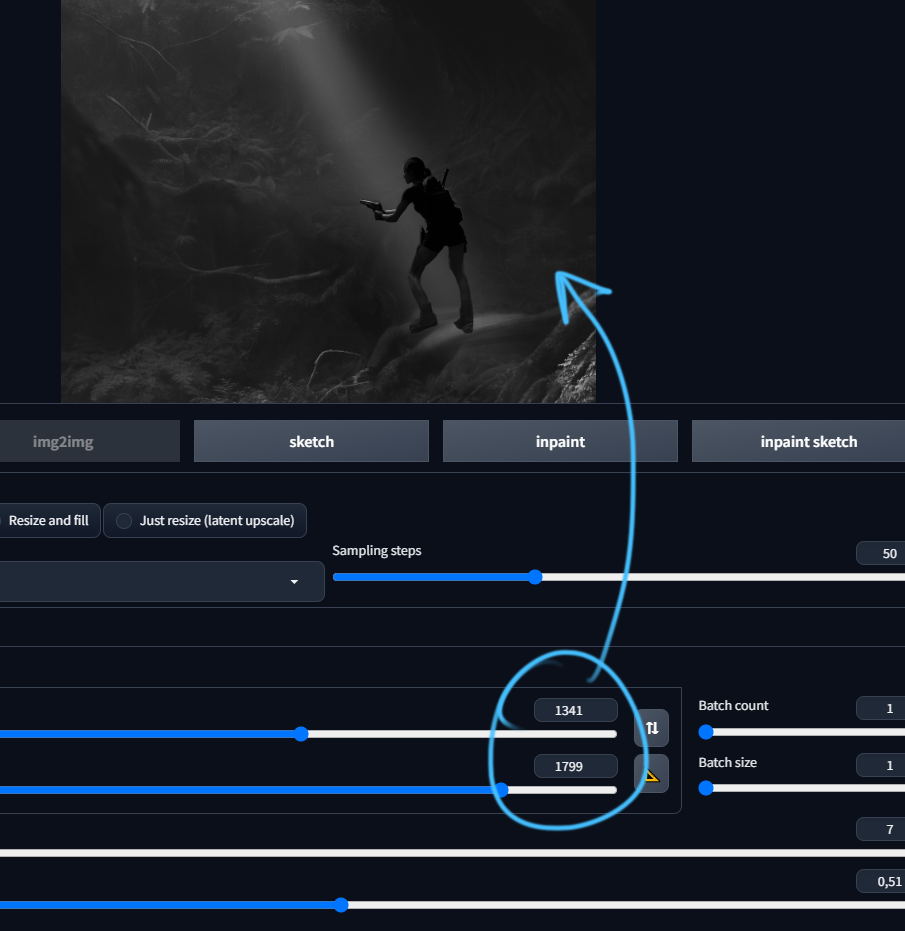The width and height of the screenshot is (905, 931).
Task: Go to the inpaint sketch tab
Action: click(x=799, y=441)
